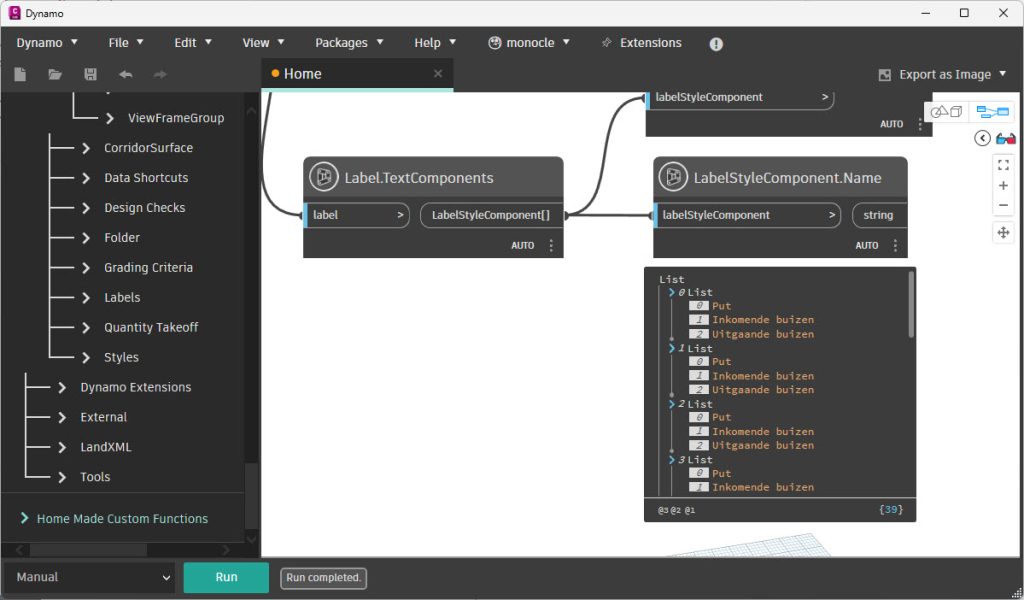1024x600 pixels.
Task: Activate the pan tool
Action: pyautogui.click(x=1003, y=231)
